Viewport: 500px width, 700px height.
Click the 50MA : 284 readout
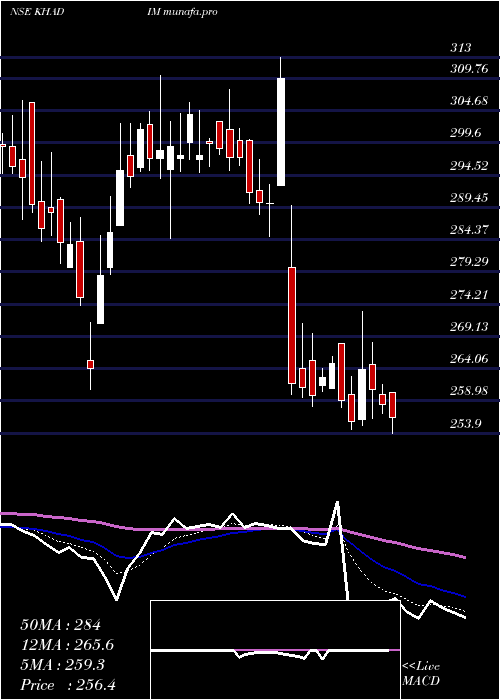(61, 625)
